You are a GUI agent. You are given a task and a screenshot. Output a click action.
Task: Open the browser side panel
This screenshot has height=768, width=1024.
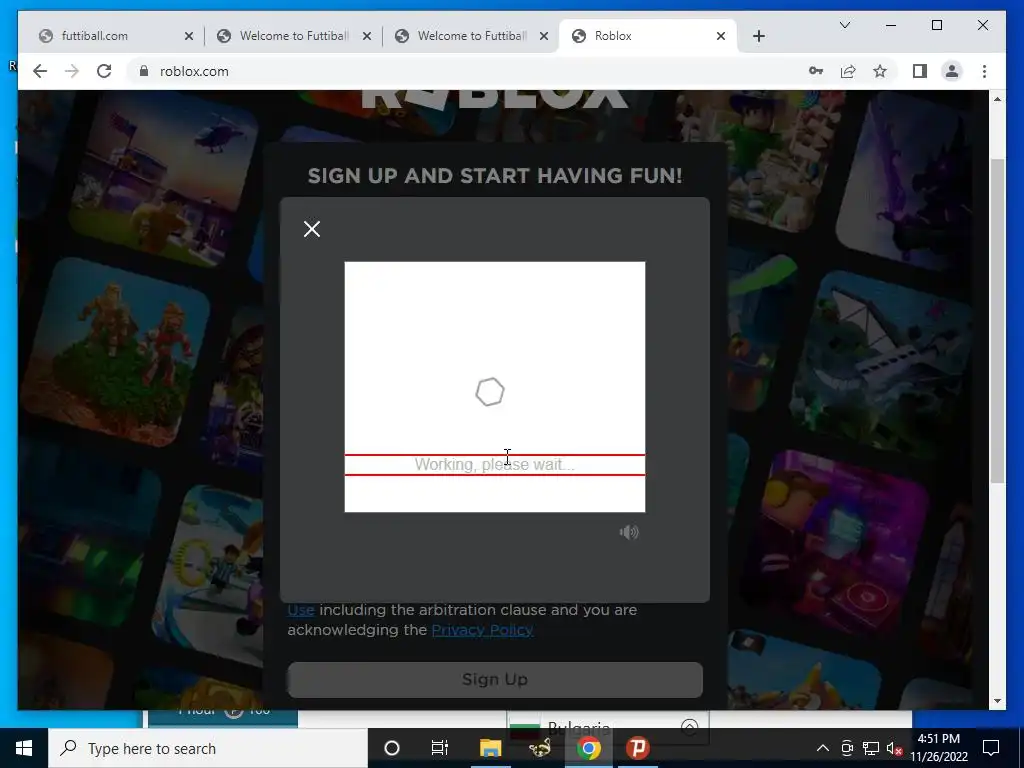[x=920, y=71]
